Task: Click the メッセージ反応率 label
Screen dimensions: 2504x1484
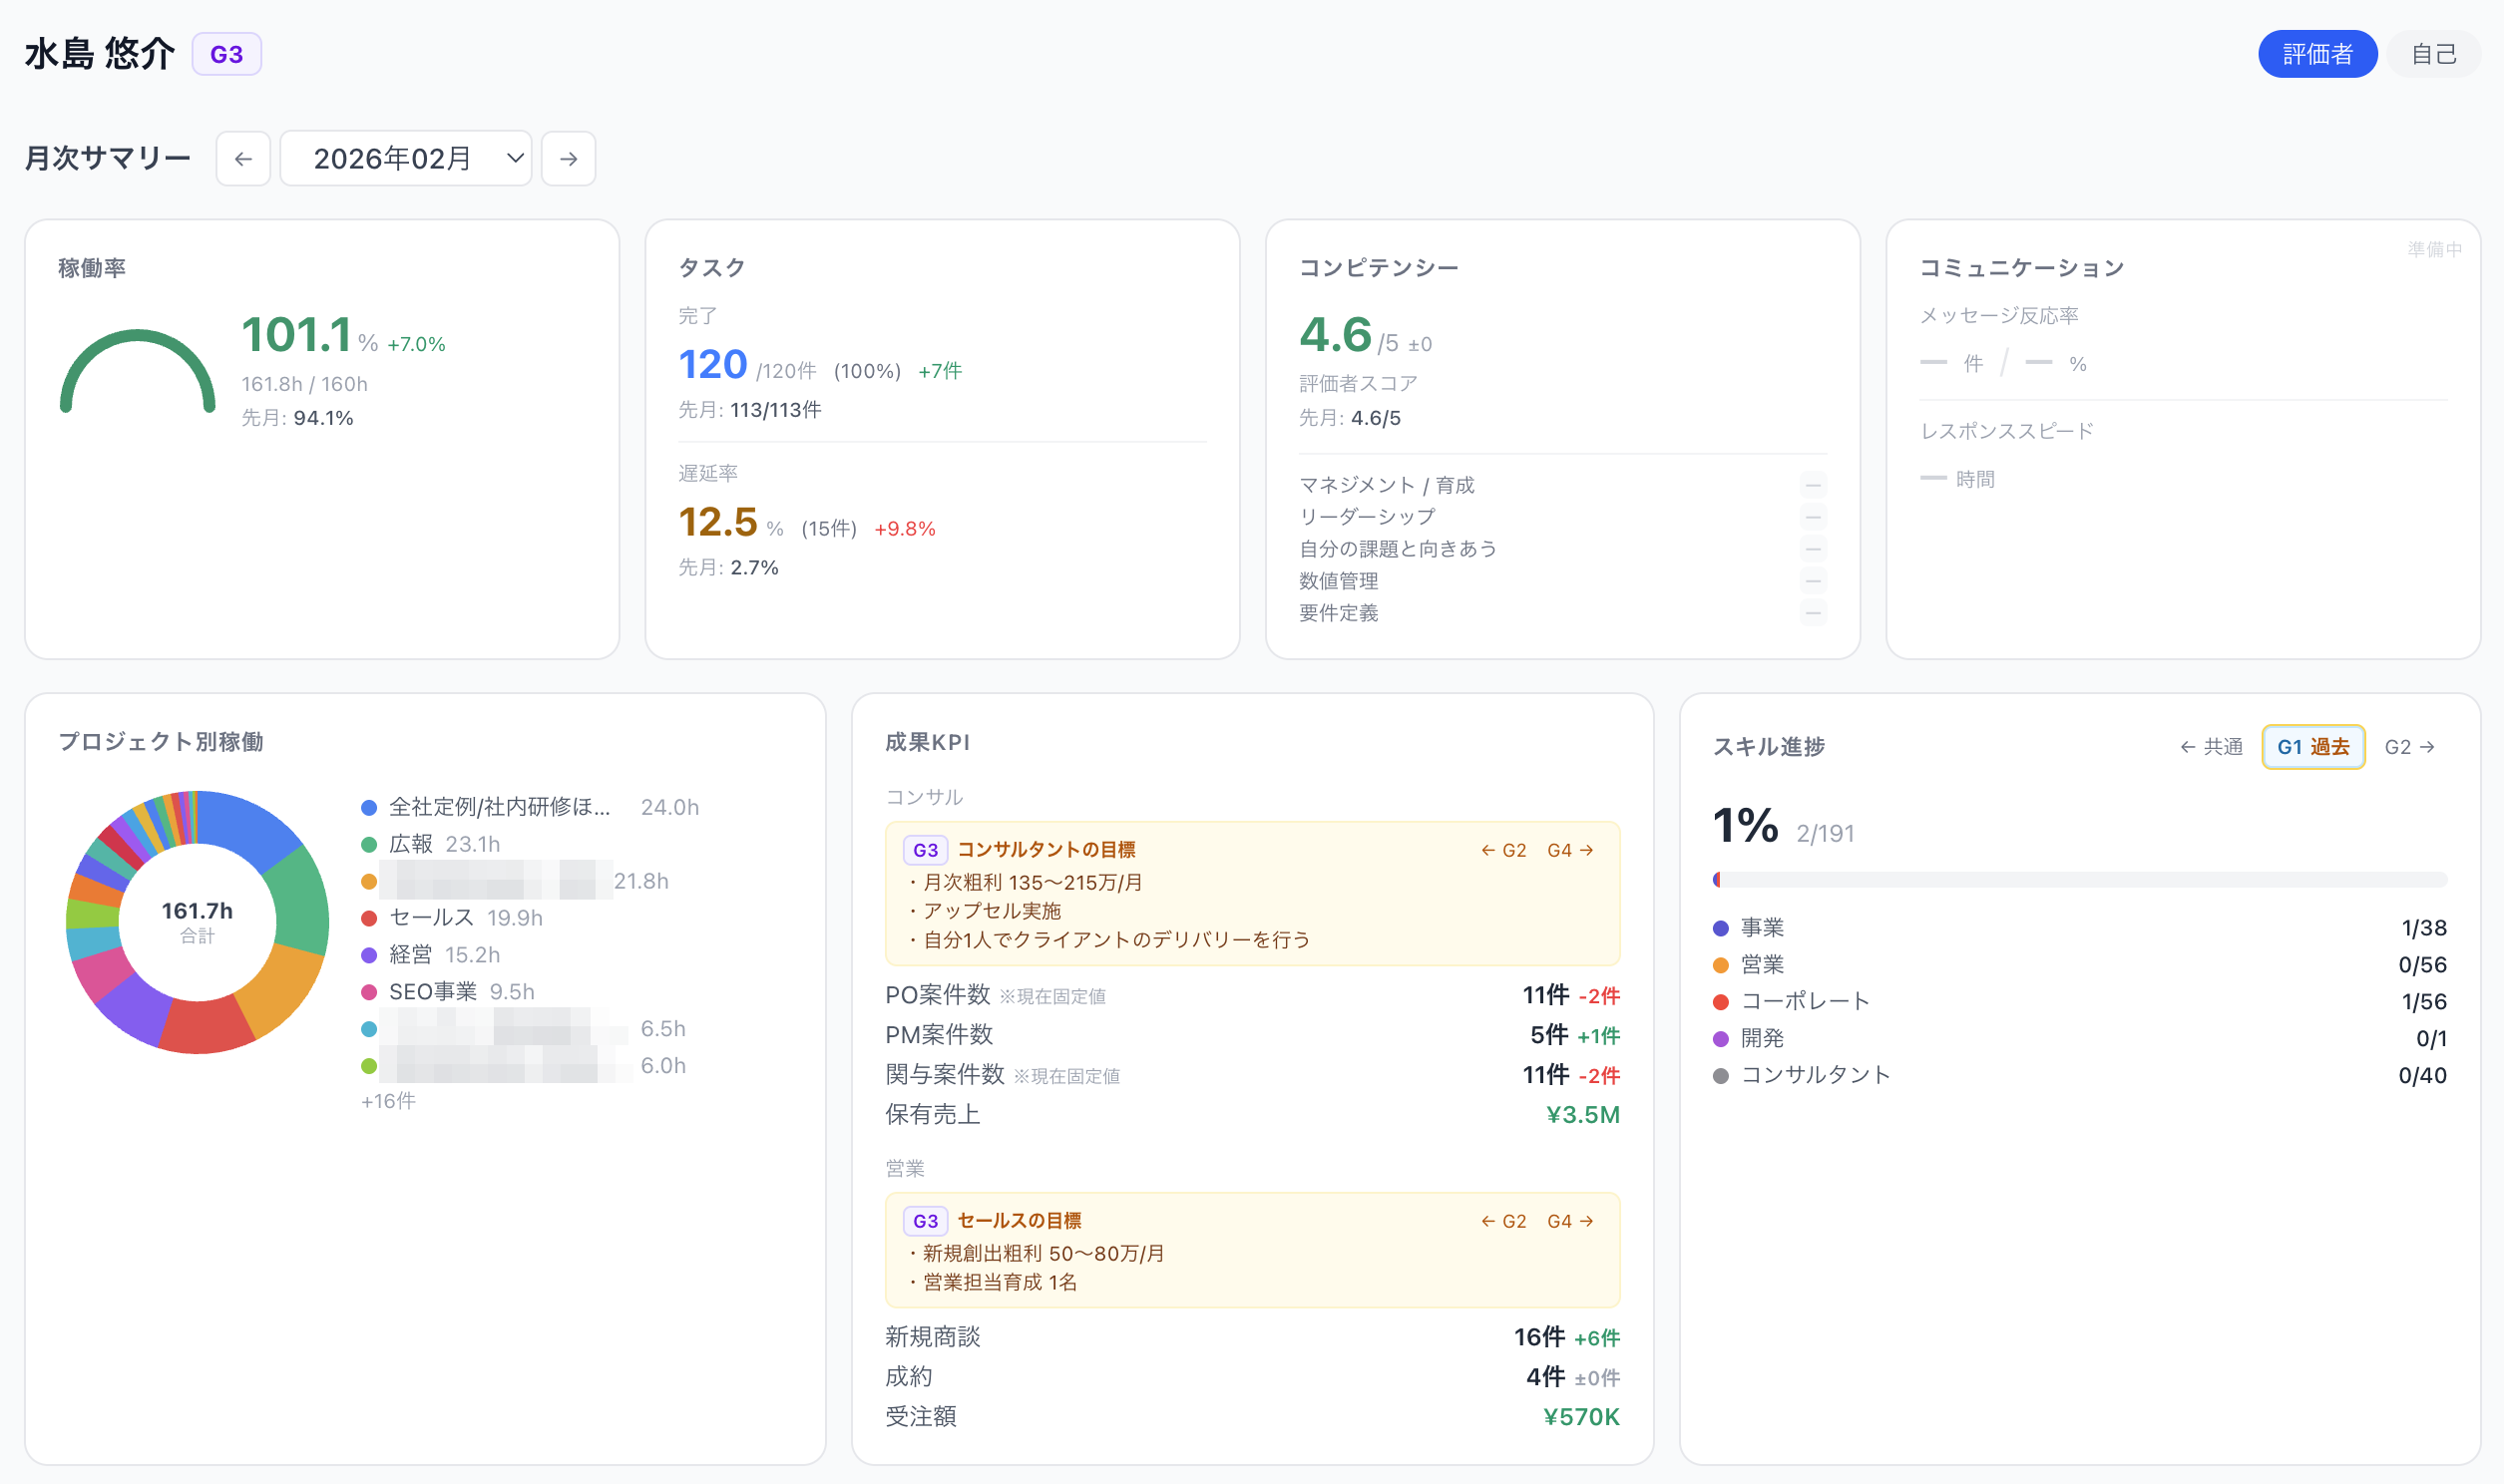Action: (1999, 316)
